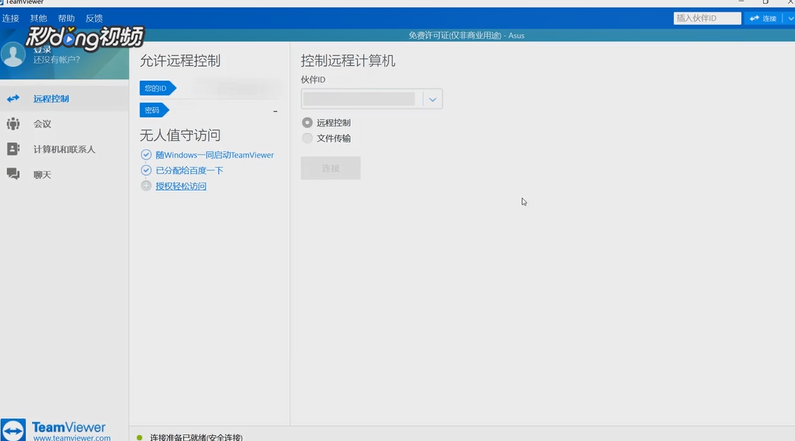Image resolution: width=795 pixels, height=441 pixels.
Task: Click the blue 连接 button in the top bar
Action: point(764,18)
